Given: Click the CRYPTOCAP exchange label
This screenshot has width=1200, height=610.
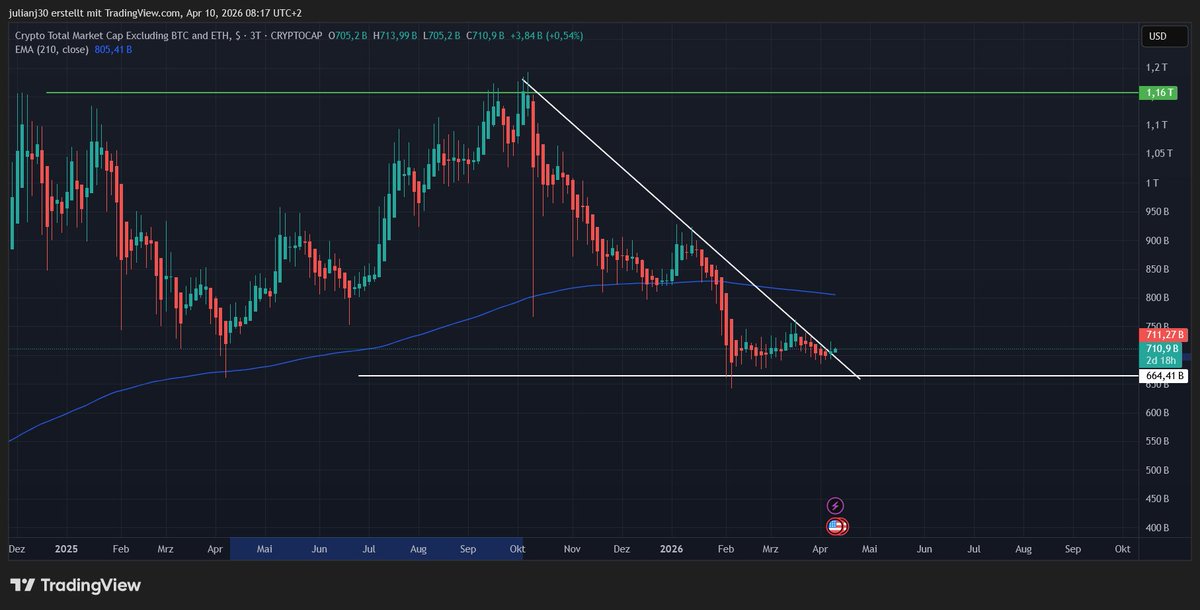Looking at the screenshot, I should pos(296,36).
